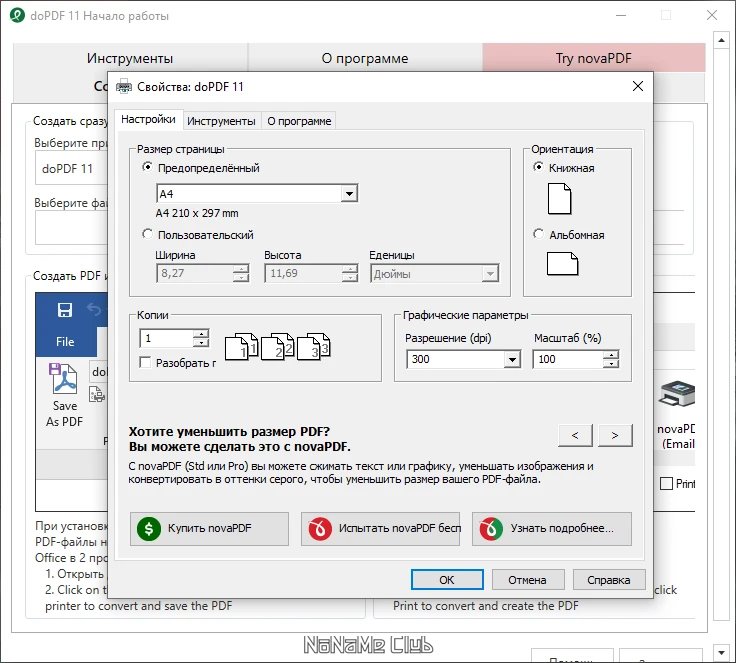
Task: Click the doPDF logo in the main window title
Action: [x=17, y=15]
